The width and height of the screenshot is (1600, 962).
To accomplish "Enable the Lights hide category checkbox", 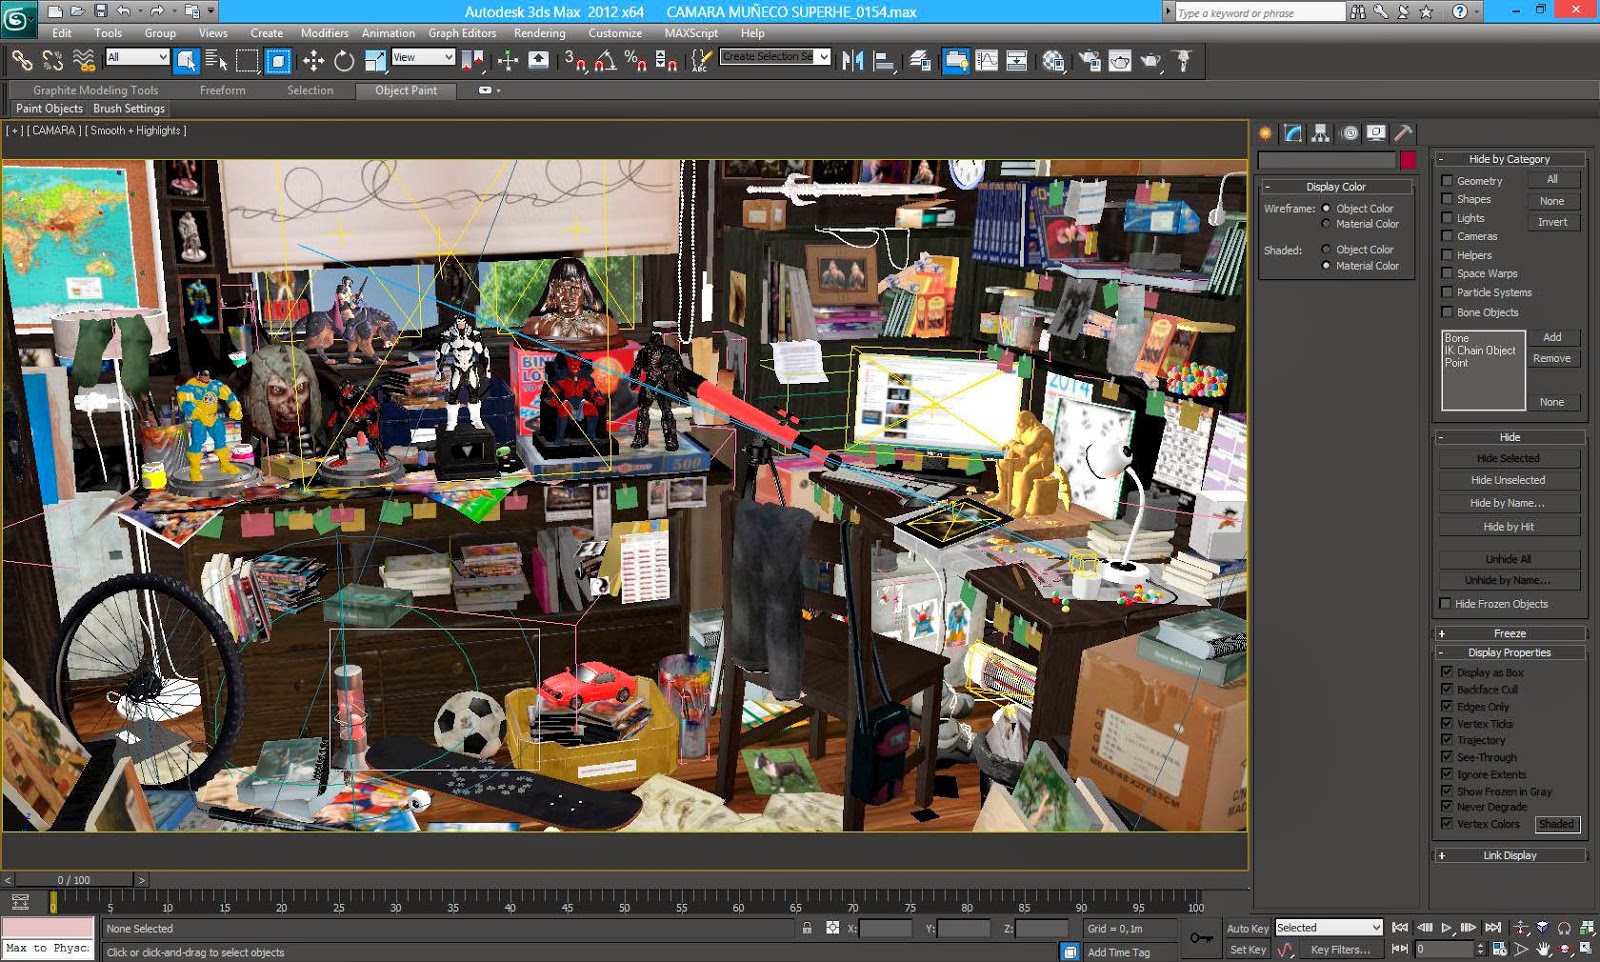I will tap(1446, 218).
